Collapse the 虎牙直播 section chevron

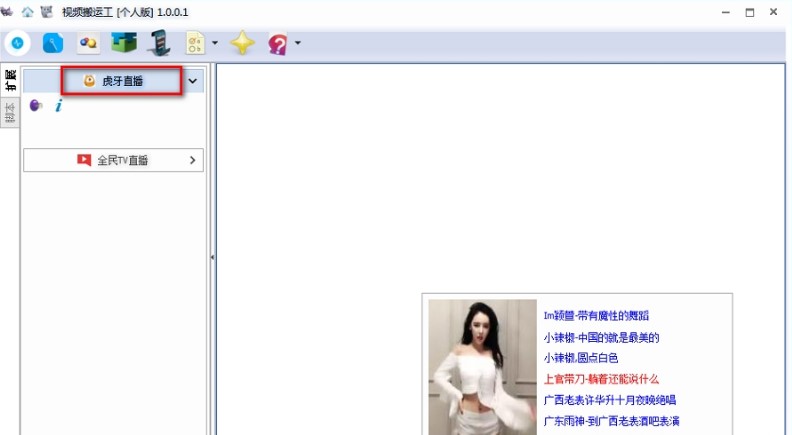(193, 81)
